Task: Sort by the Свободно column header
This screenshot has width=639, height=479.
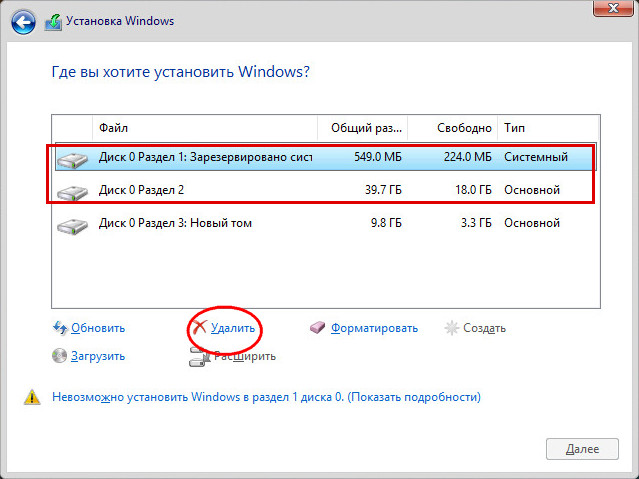Action: (x=453, y=128)
